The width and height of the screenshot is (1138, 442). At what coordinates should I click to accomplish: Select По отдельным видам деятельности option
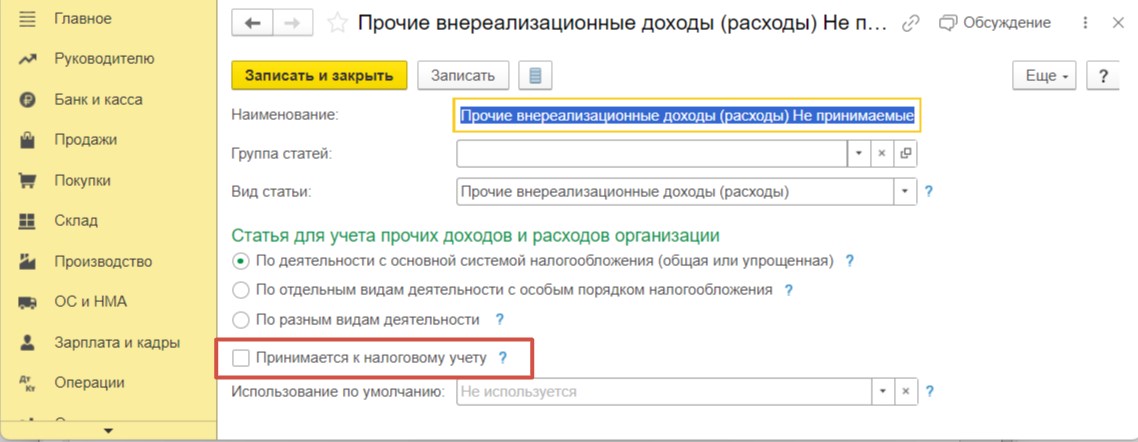pos(241,290)
